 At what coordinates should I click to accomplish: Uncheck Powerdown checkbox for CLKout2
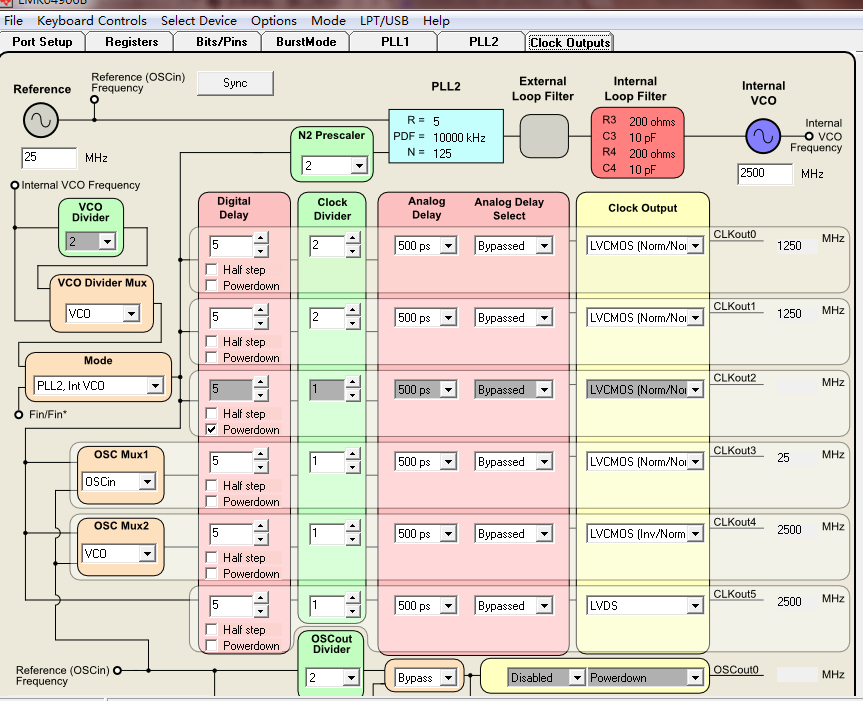click(211, 430)
